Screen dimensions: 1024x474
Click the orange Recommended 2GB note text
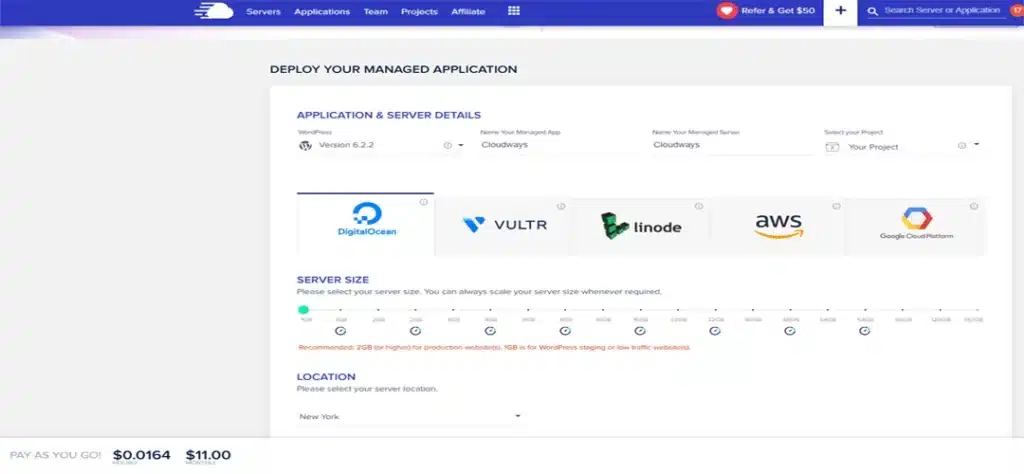pyautogui.click(x=494, y=347)
